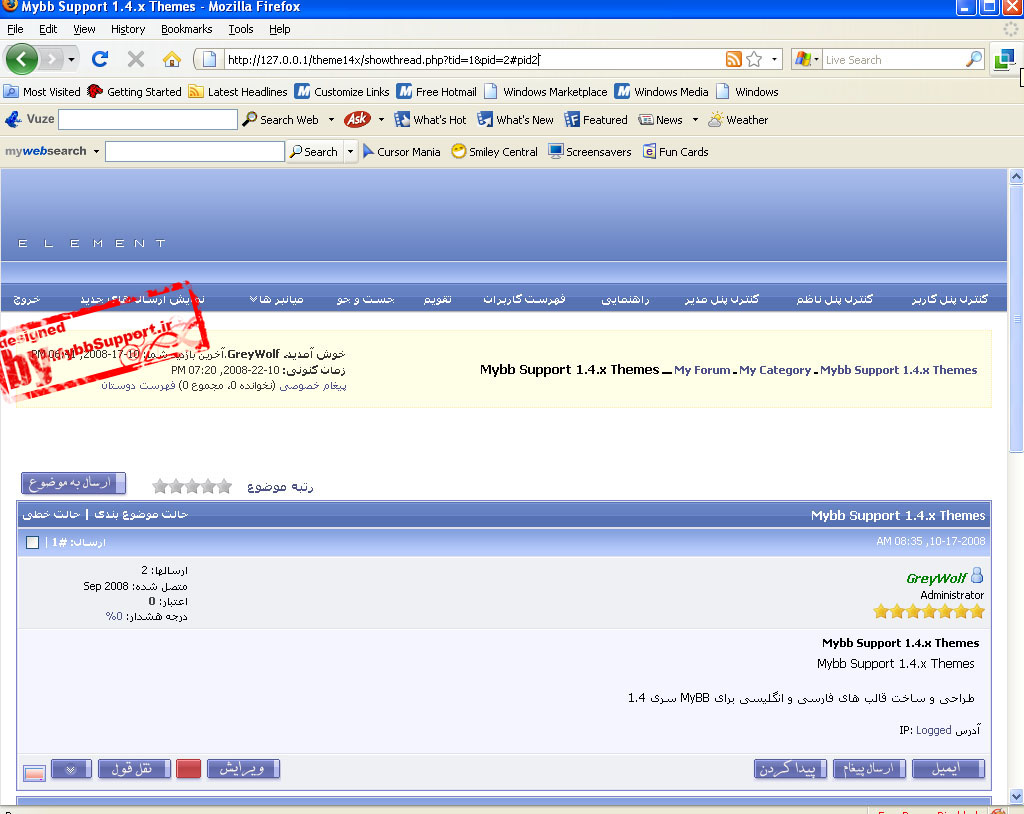This screenshot has width=1024, height=814.
Task: Click the Ask logo button
Action: 357,120
